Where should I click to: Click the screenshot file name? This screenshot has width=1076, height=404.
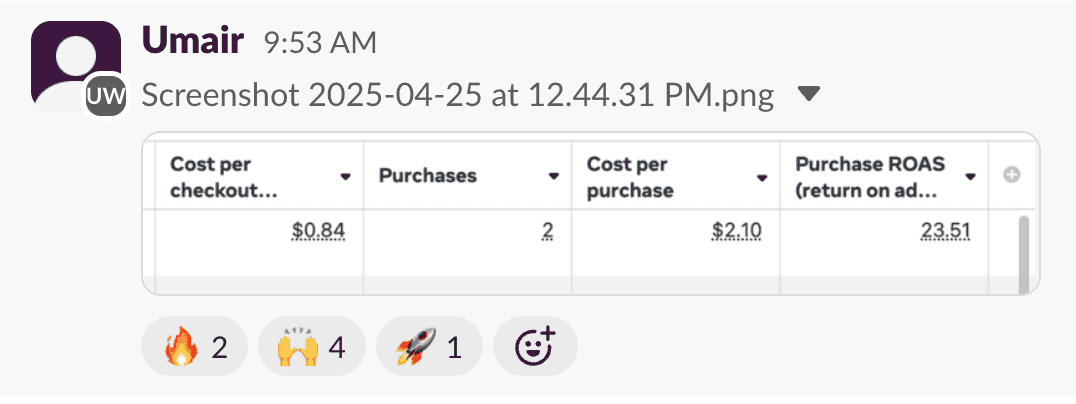click(458, 95)
